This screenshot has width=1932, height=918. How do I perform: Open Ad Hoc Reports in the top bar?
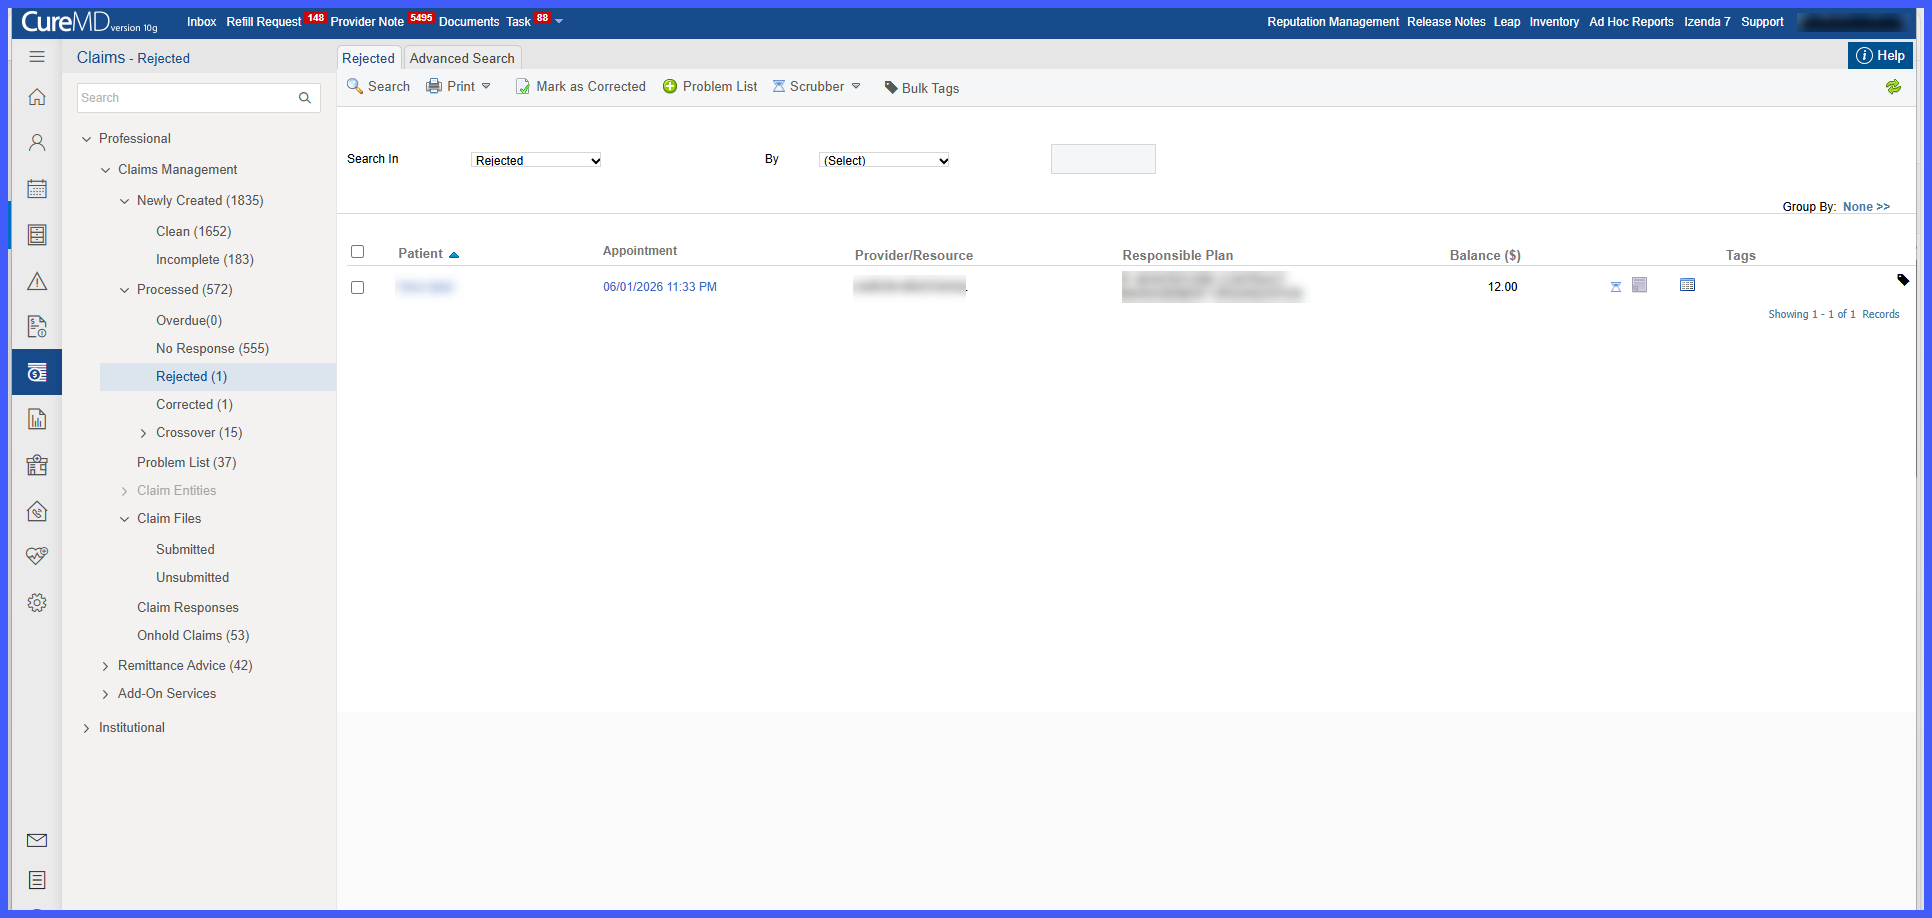tap(1631, 22)
